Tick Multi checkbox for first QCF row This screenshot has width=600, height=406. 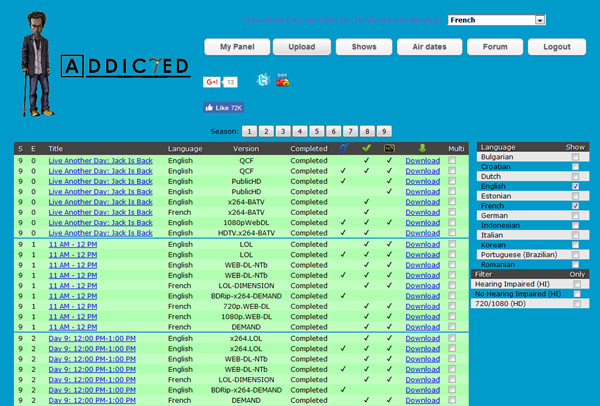pyautogui.click(x=455, y=160)
